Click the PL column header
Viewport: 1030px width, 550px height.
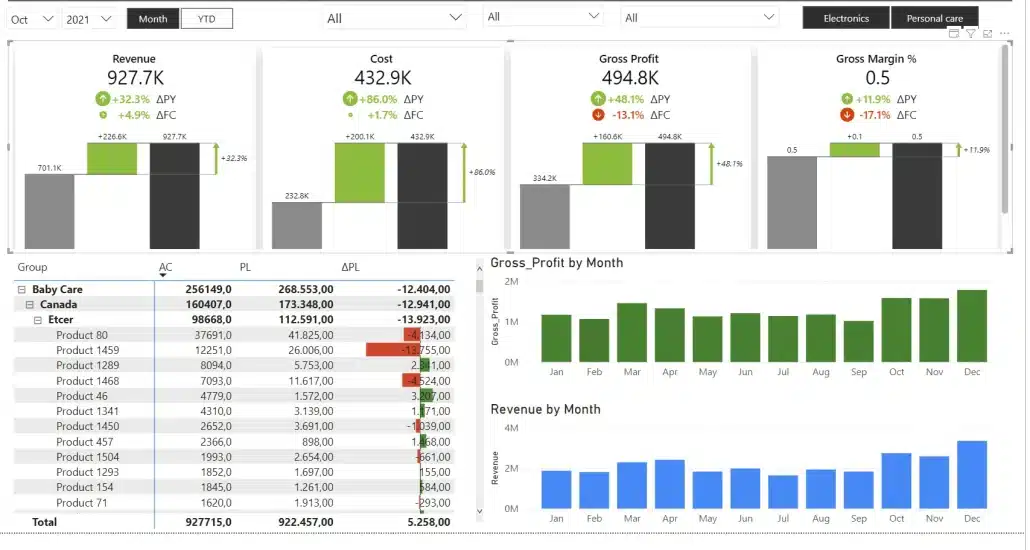[245, 267]
